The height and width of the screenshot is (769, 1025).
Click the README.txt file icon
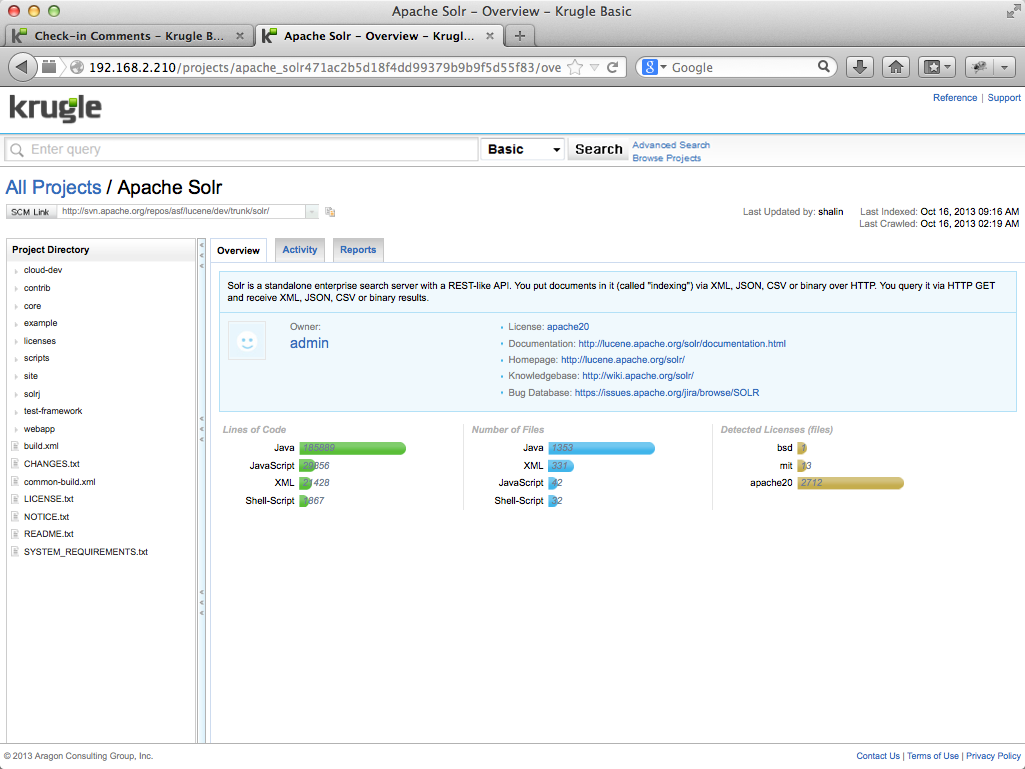(15, 534)
